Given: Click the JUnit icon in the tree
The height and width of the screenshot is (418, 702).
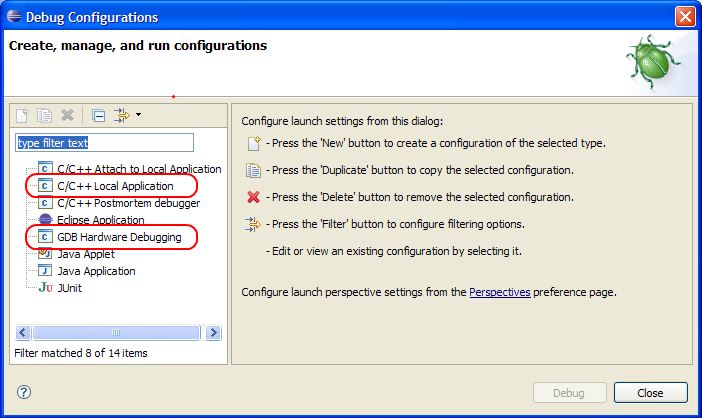Looking at the screenshot, I should click(x=46, y=287).
